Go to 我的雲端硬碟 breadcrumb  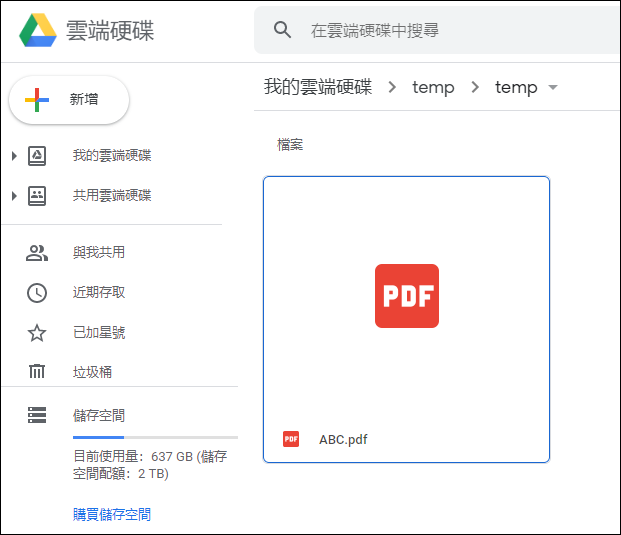click(x=318, y=87)
